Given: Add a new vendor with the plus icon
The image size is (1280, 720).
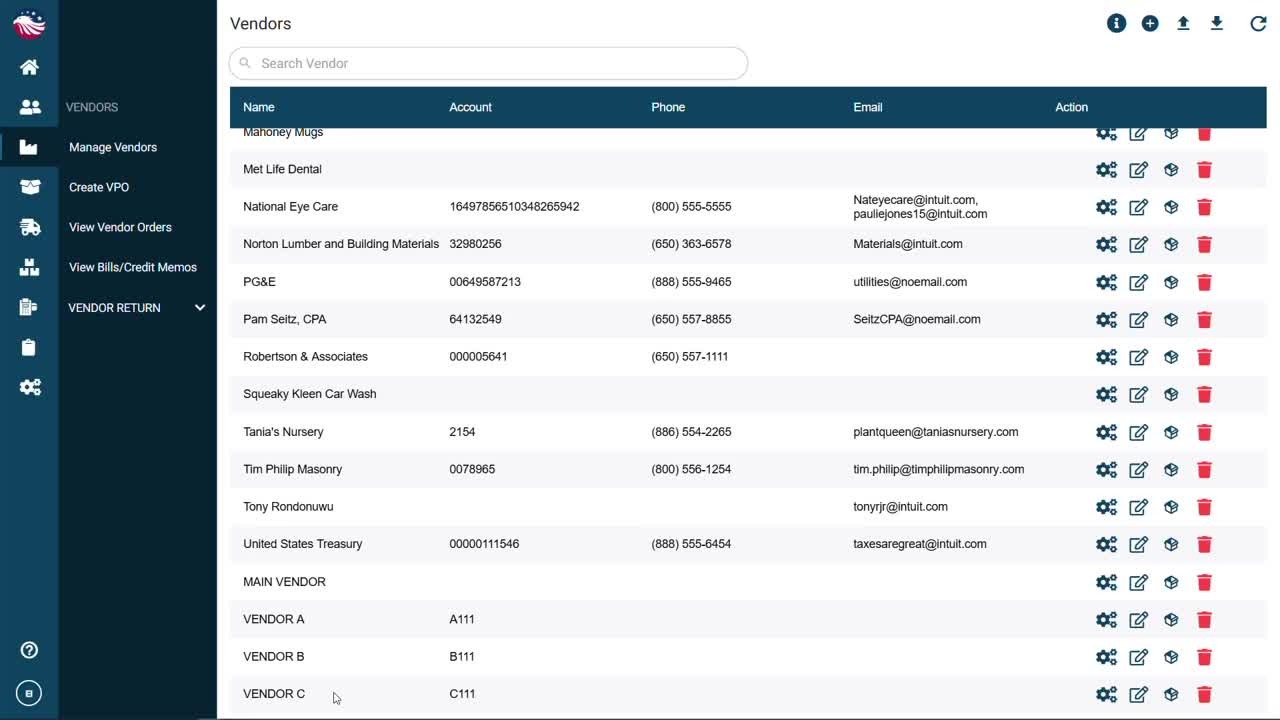Looking at the screenshot, I should tap(1150, 23).
